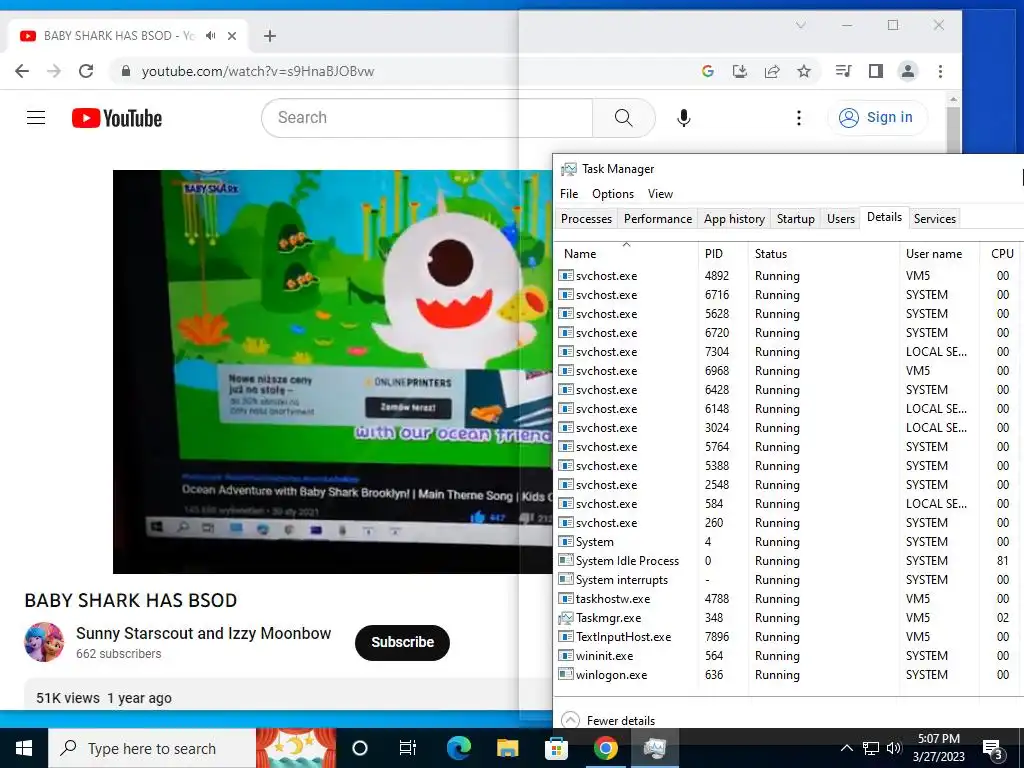The image size is (1024, 768).
Task: Select the wininit.exe row
Action: pyautogui.click(x=790, y=655)
